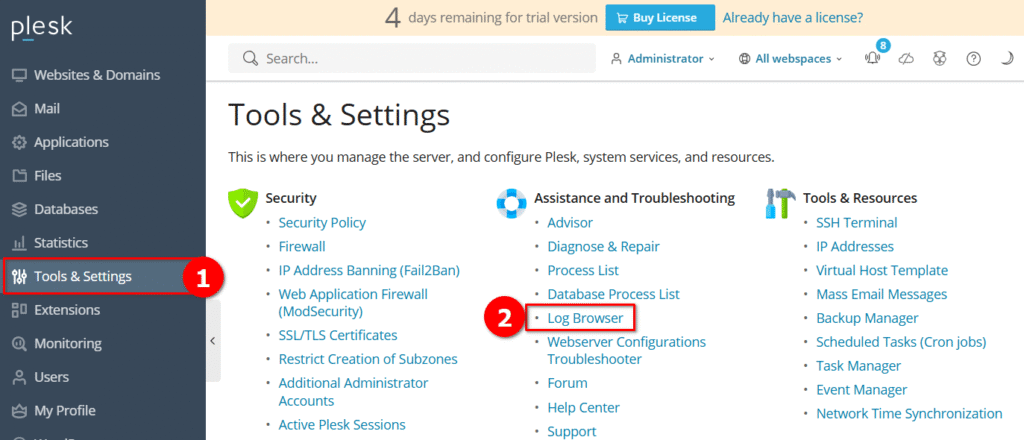
Task: Open Restrict Creation of Subzones
Action: pos(368,359)
